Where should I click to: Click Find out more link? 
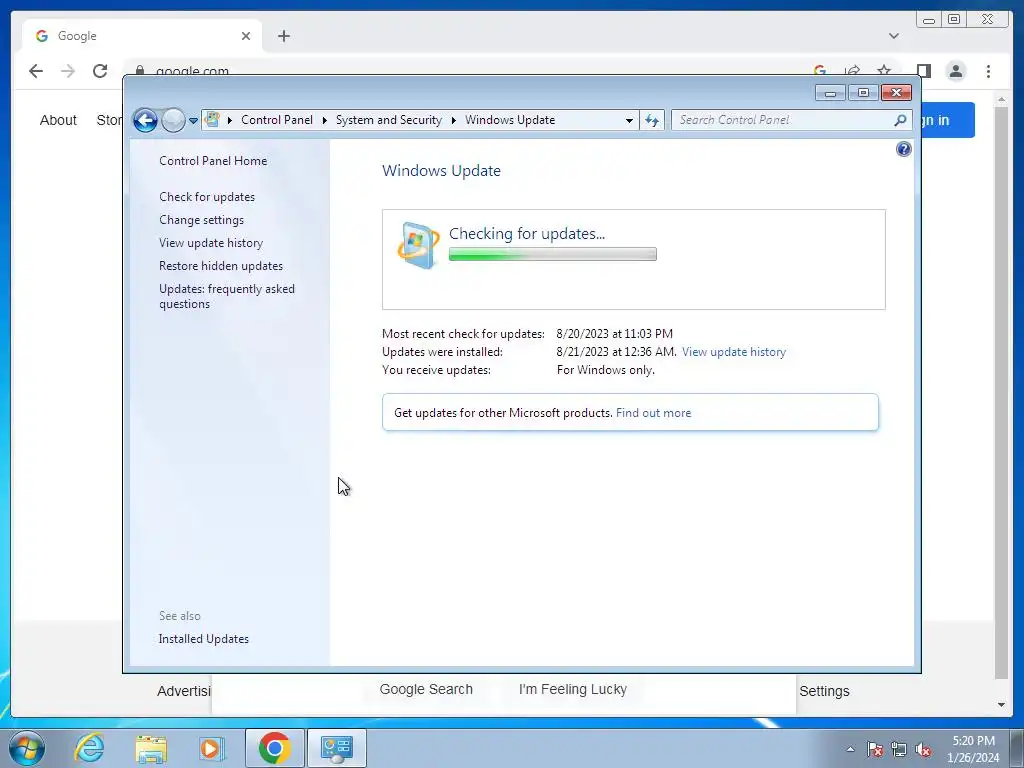tap(653, 413)
